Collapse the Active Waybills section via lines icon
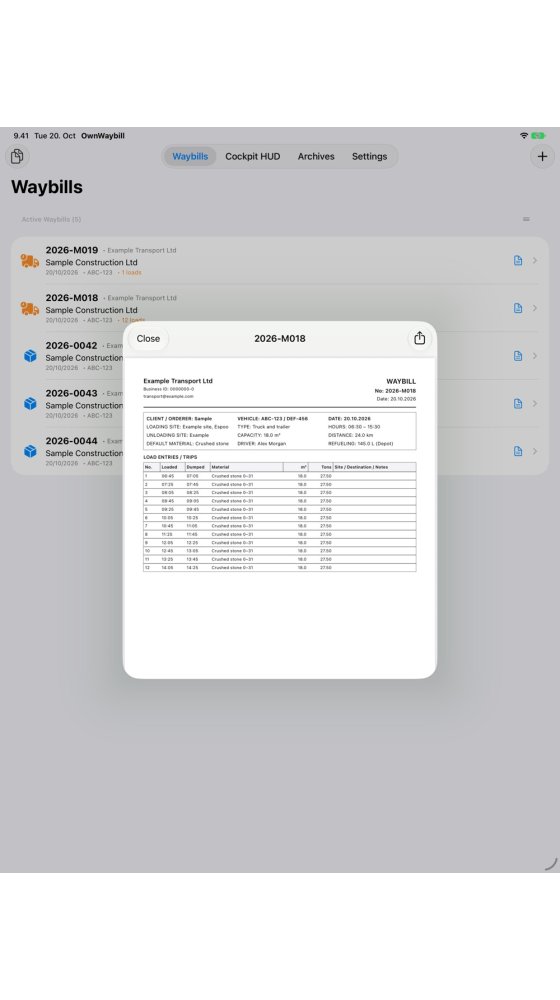Screen dimensions: 560x1000 pos(526,219)
